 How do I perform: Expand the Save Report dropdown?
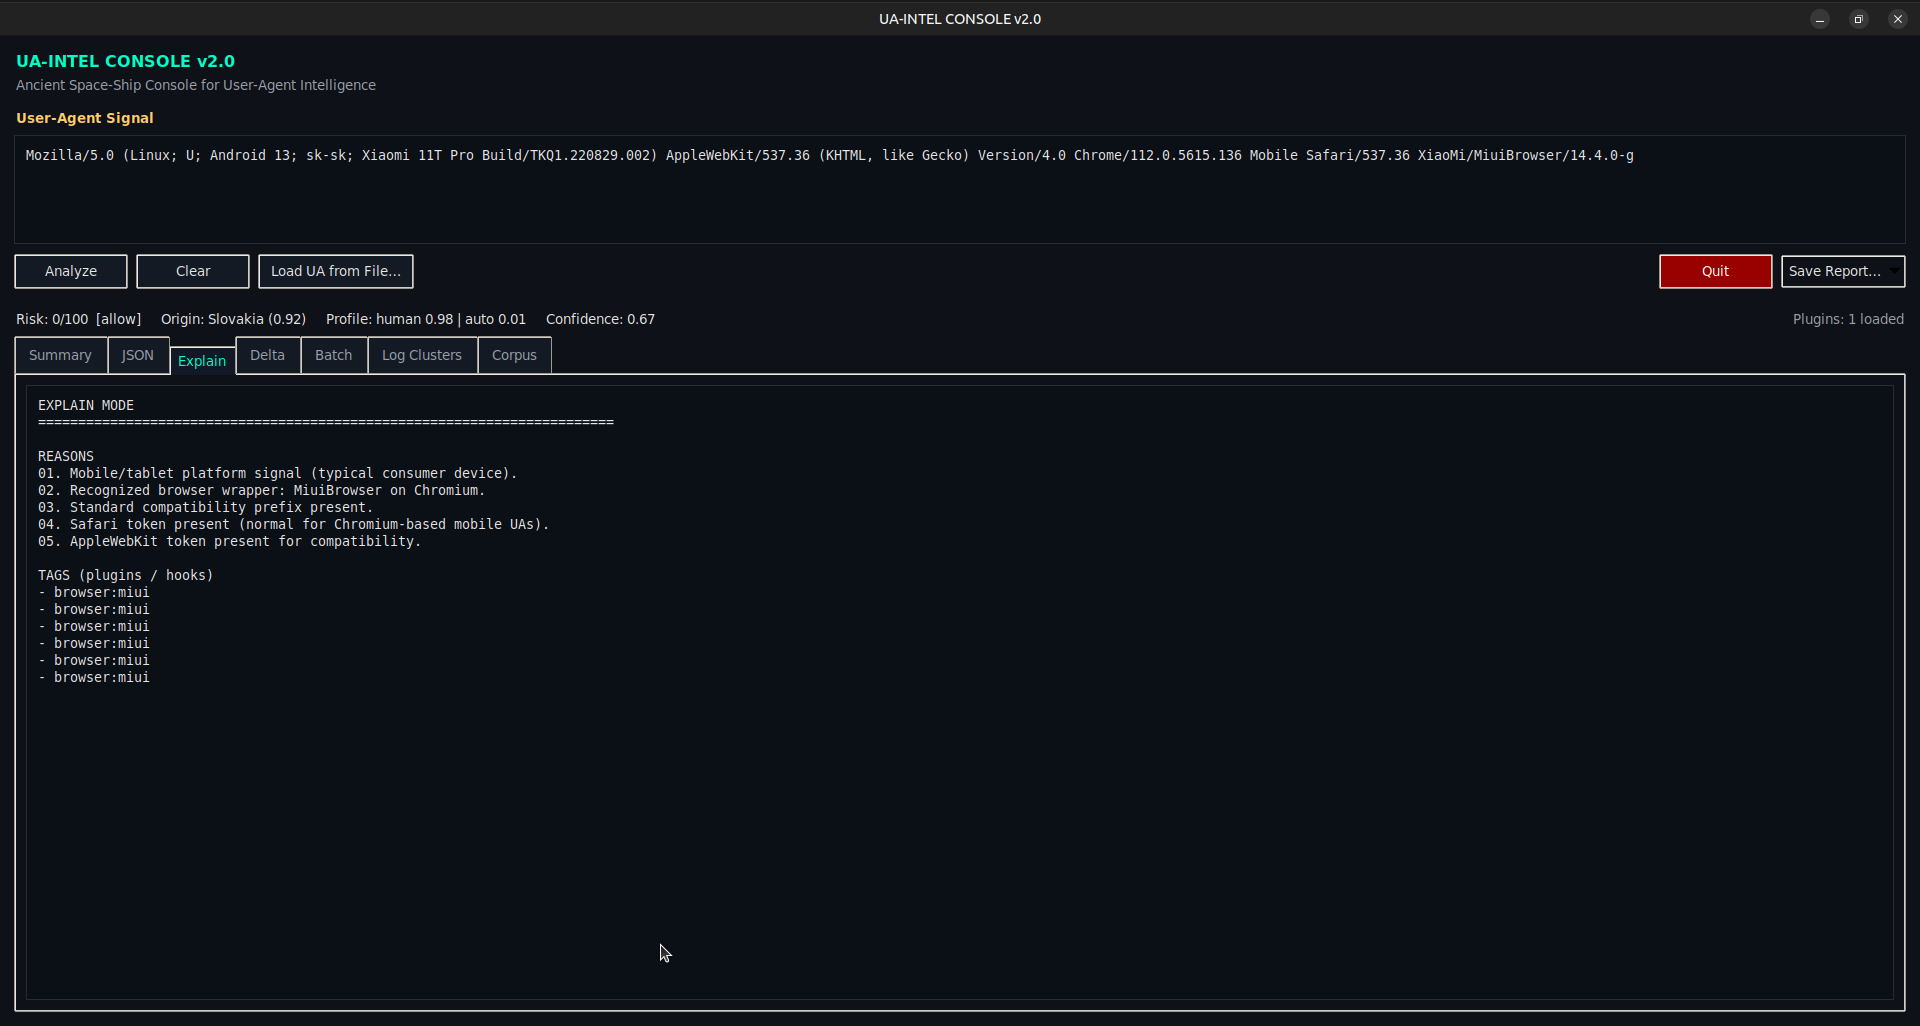(x=1894, y=271)
